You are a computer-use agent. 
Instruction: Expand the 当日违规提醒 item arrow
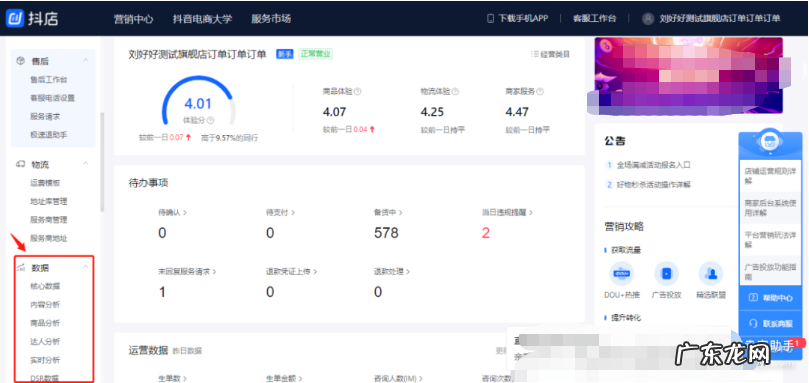[x=530, y=212]
